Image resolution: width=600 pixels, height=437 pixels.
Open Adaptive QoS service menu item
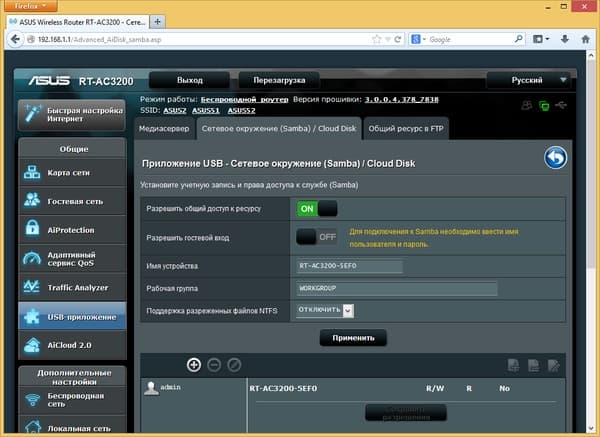[x=72, y=259]
